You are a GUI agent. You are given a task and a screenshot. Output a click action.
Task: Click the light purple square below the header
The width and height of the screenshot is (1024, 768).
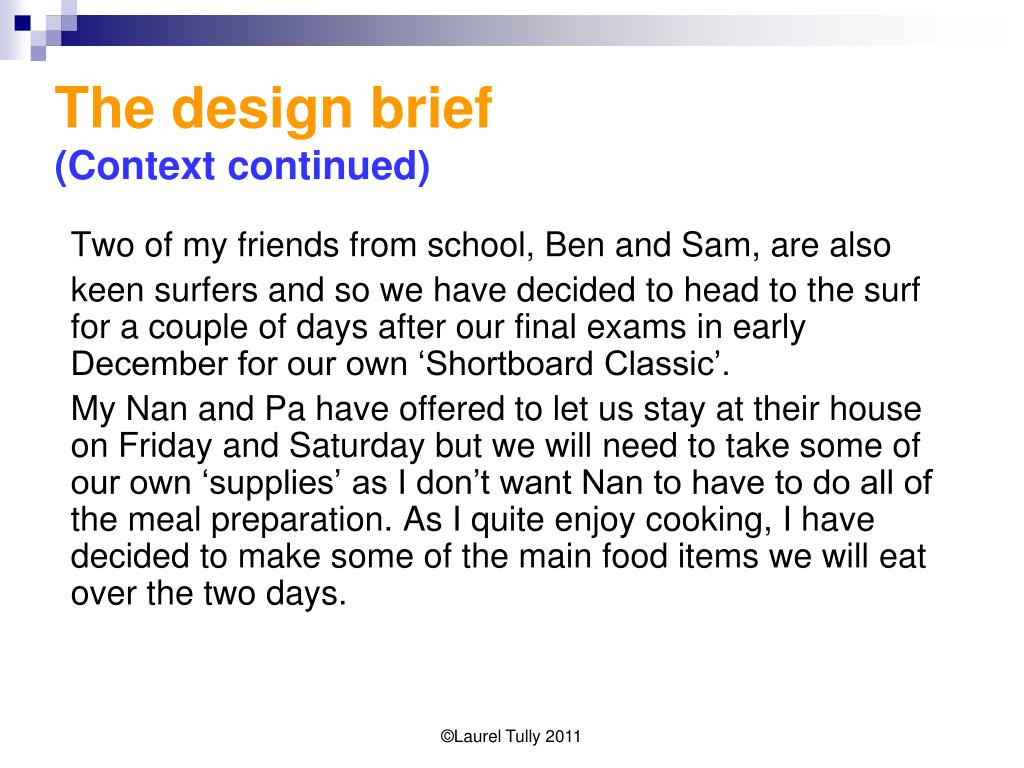coord(39,53)
